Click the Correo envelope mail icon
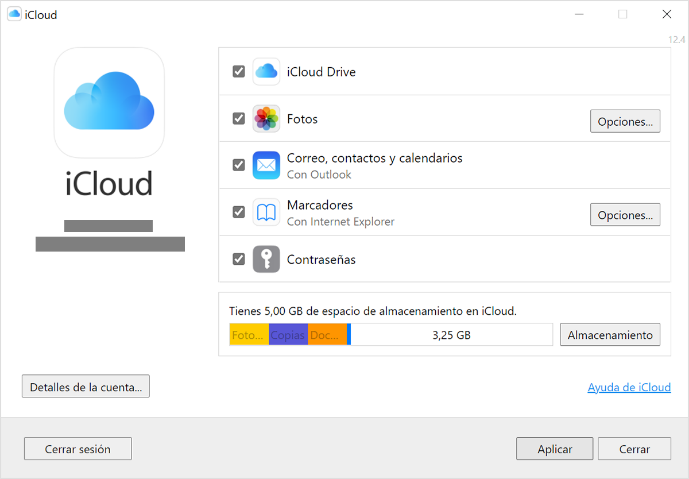This screenshot has width=689, height=479. [266, 165]
